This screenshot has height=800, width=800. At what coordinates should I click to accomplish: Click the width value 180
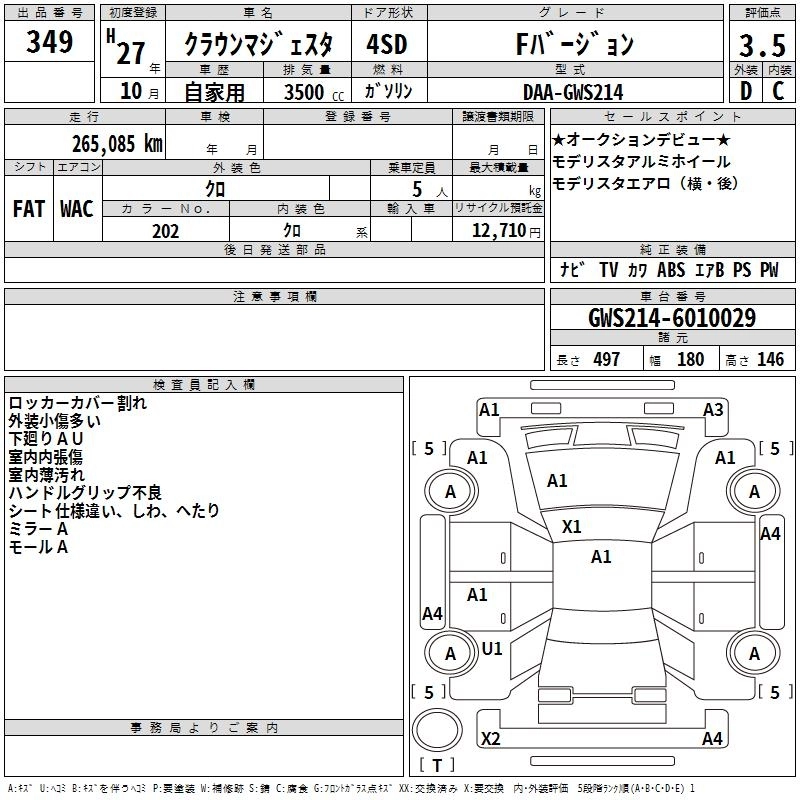(690, 359)
